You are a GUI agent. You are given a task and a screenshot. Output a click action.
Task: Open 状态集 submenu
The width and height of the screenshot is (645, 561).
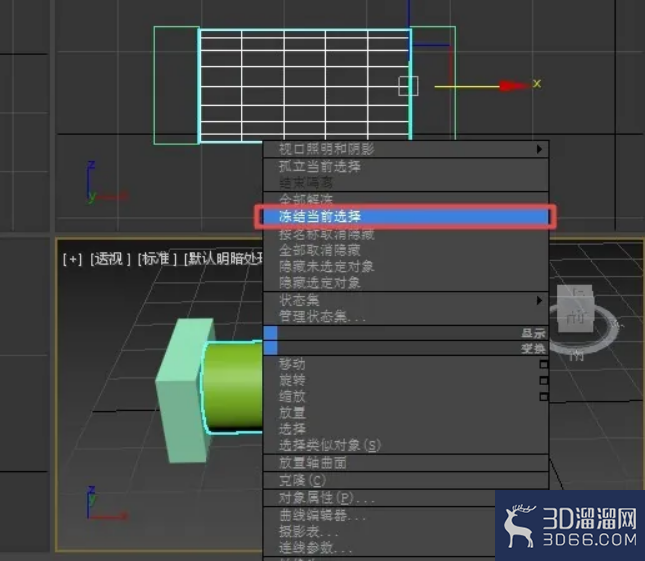(x=406, y=300)
